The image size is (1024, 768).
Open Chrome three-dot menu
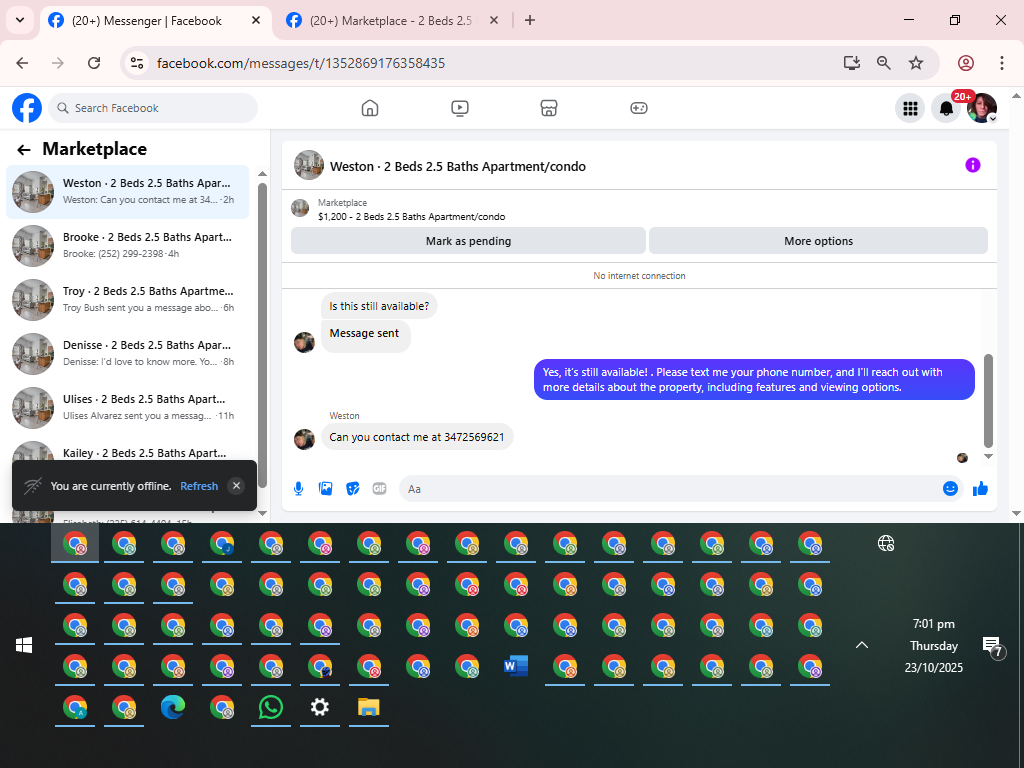click(x=1002, y=63)
